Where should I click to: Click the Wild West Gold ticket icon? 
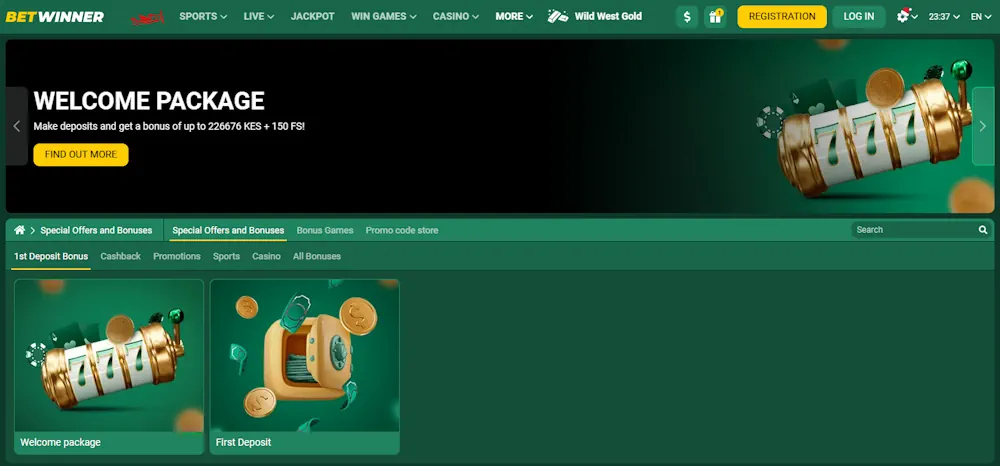click(557, 17)
